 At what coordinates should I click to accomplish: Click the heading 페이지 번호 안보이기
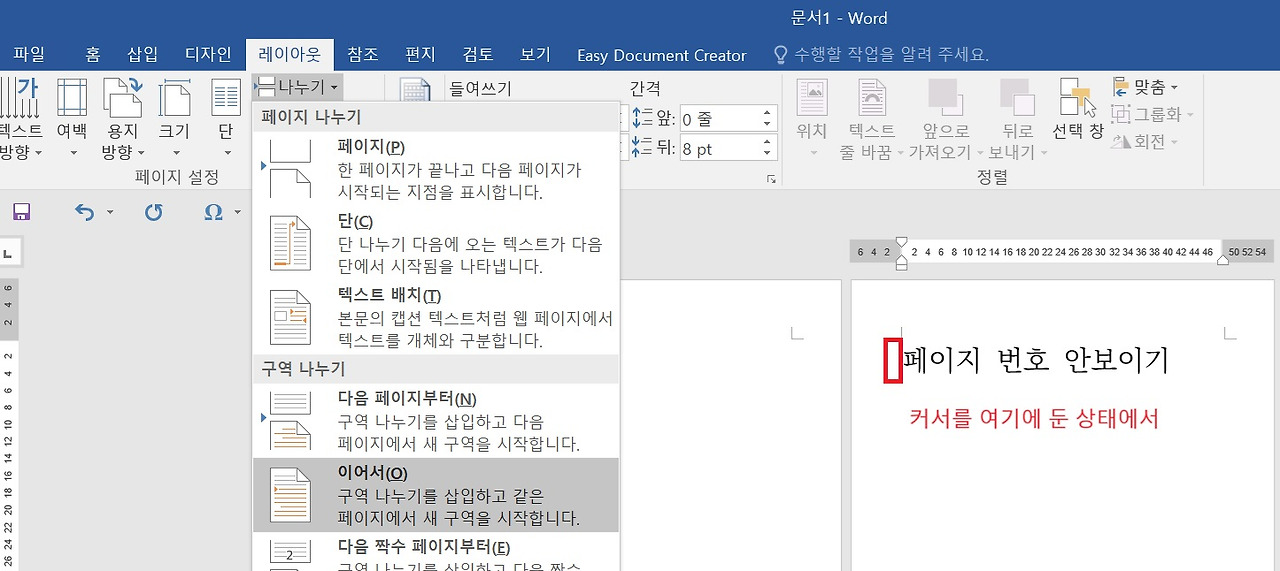pos(1036,360)
